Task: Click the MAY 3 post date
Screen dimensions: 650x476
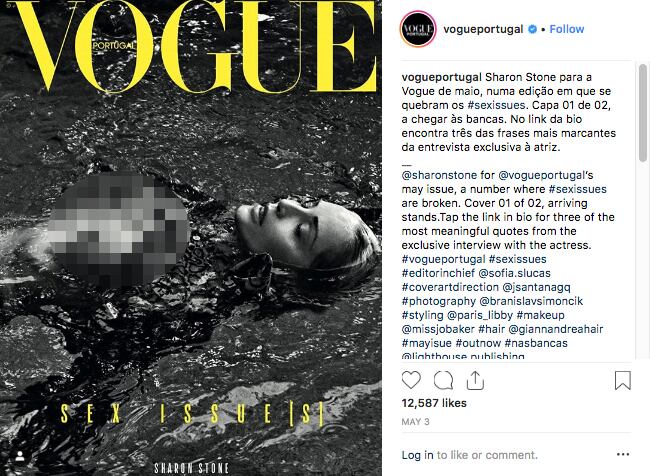Action: pyautogui.click(x=415, y=422)
